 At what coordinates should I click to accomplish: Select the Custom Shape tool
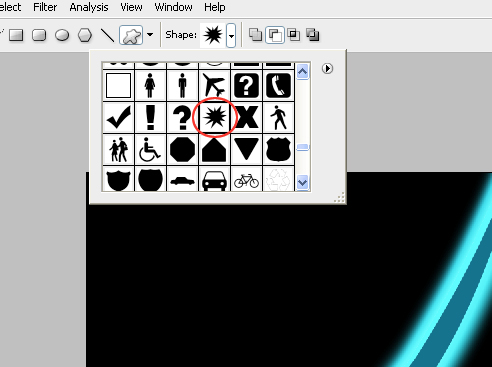(x=131, y=35)
